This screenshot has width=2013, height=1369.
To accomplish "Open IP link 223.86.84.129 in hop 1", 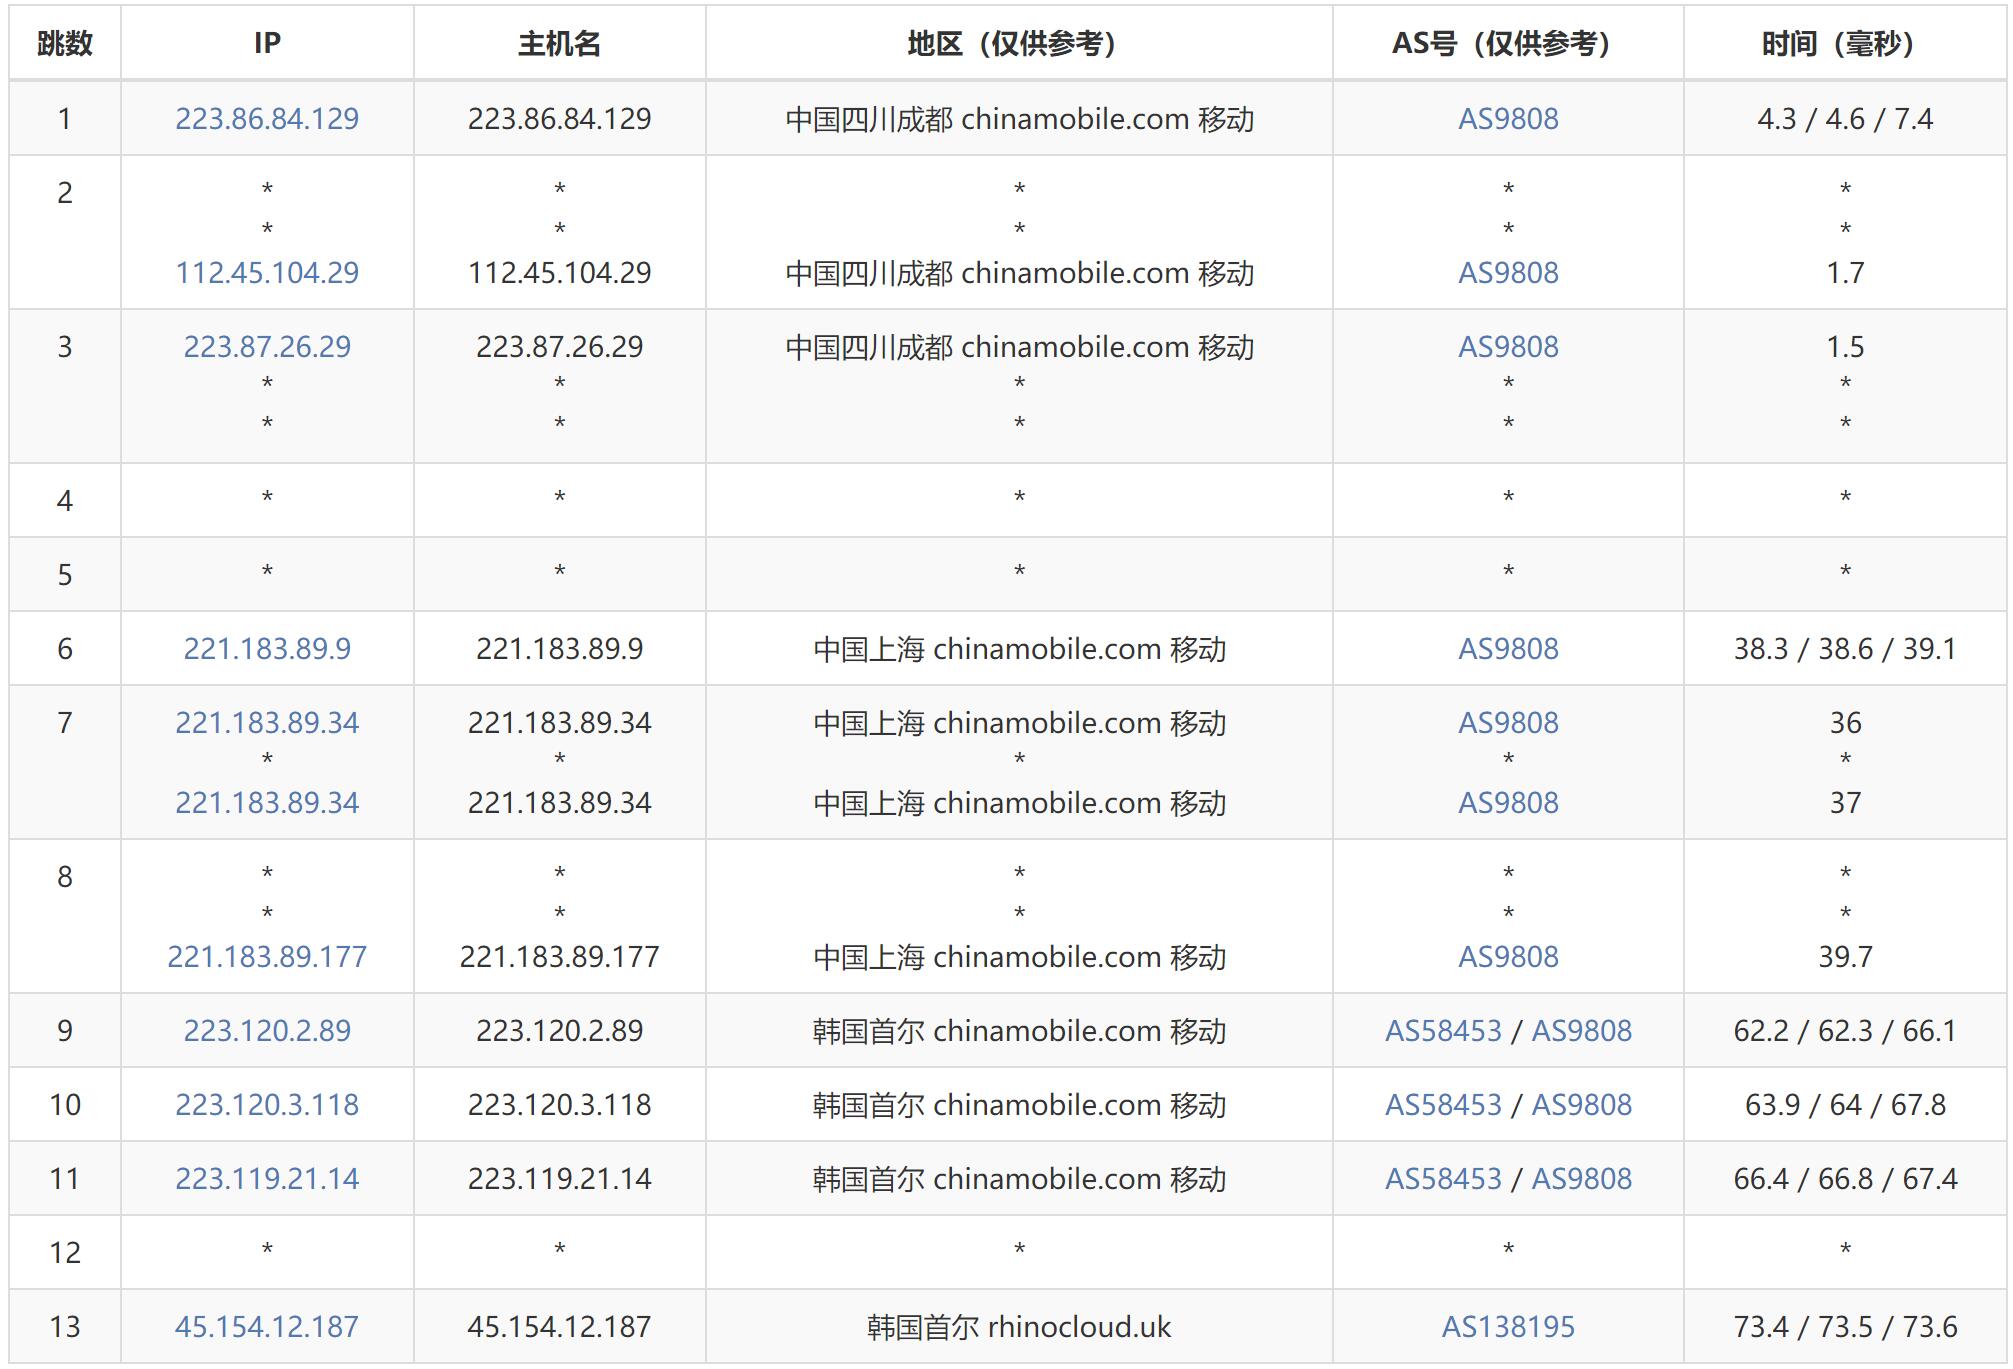I will point(267,119).
